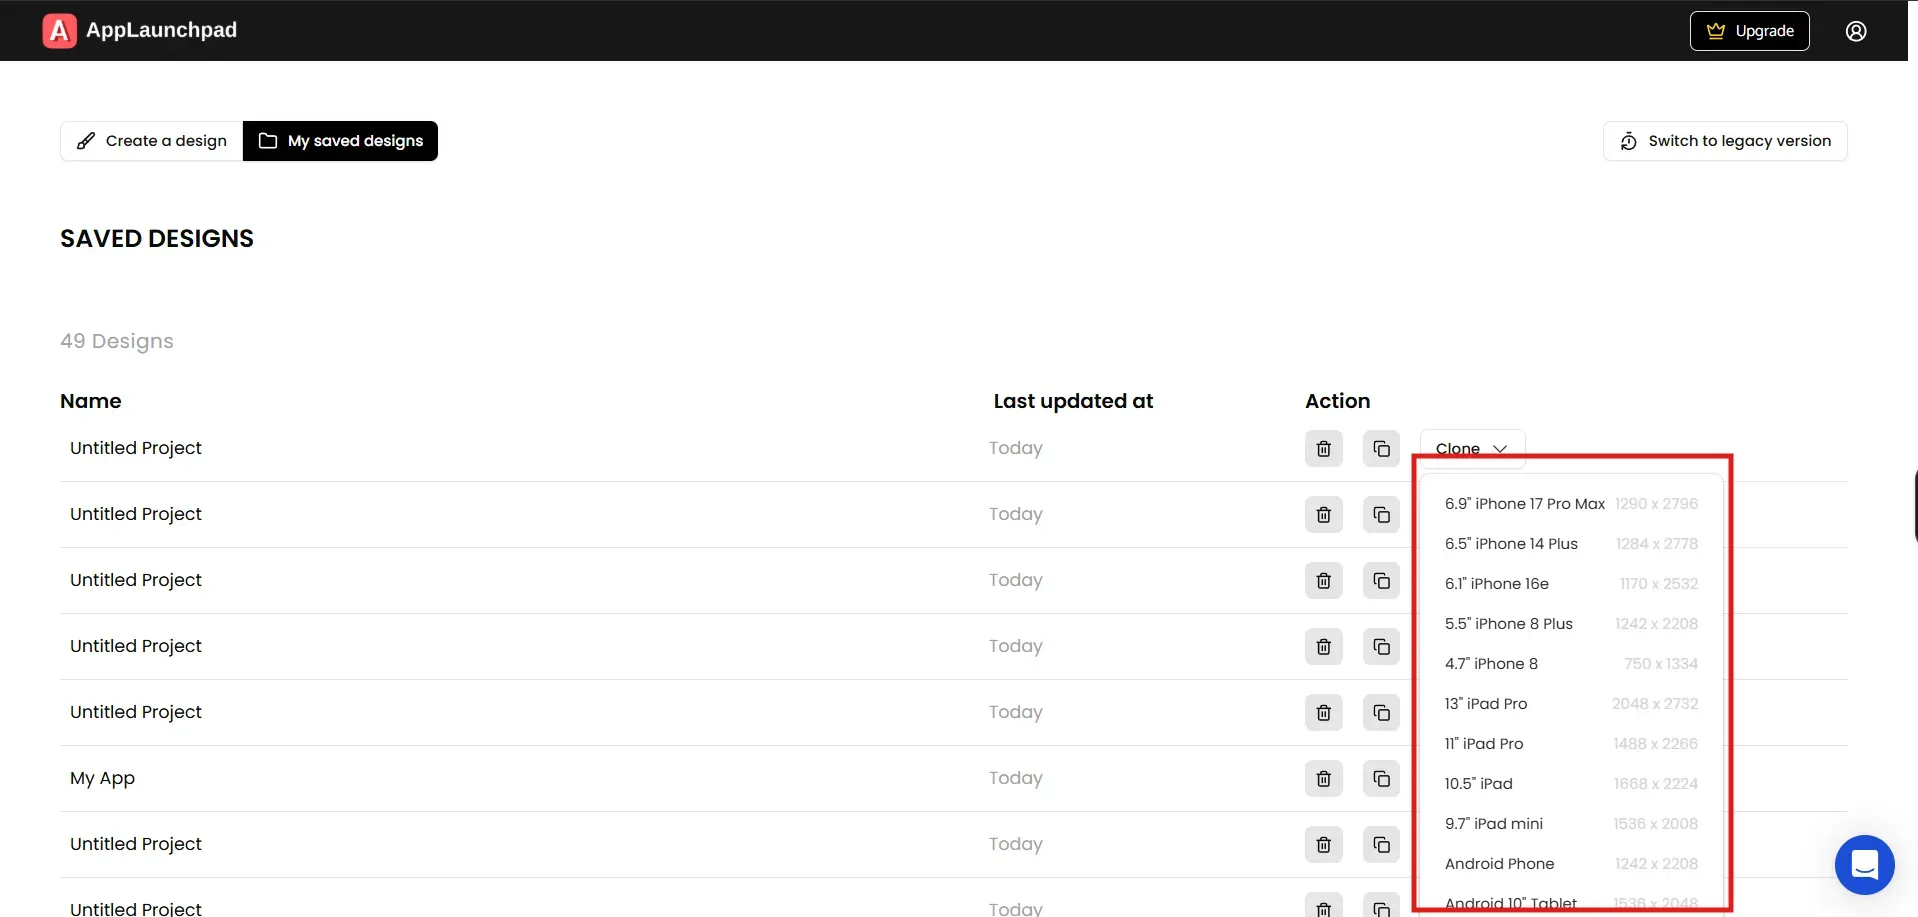
Task: Duplicate the first Untitled Project
Action: [1381, 448]
